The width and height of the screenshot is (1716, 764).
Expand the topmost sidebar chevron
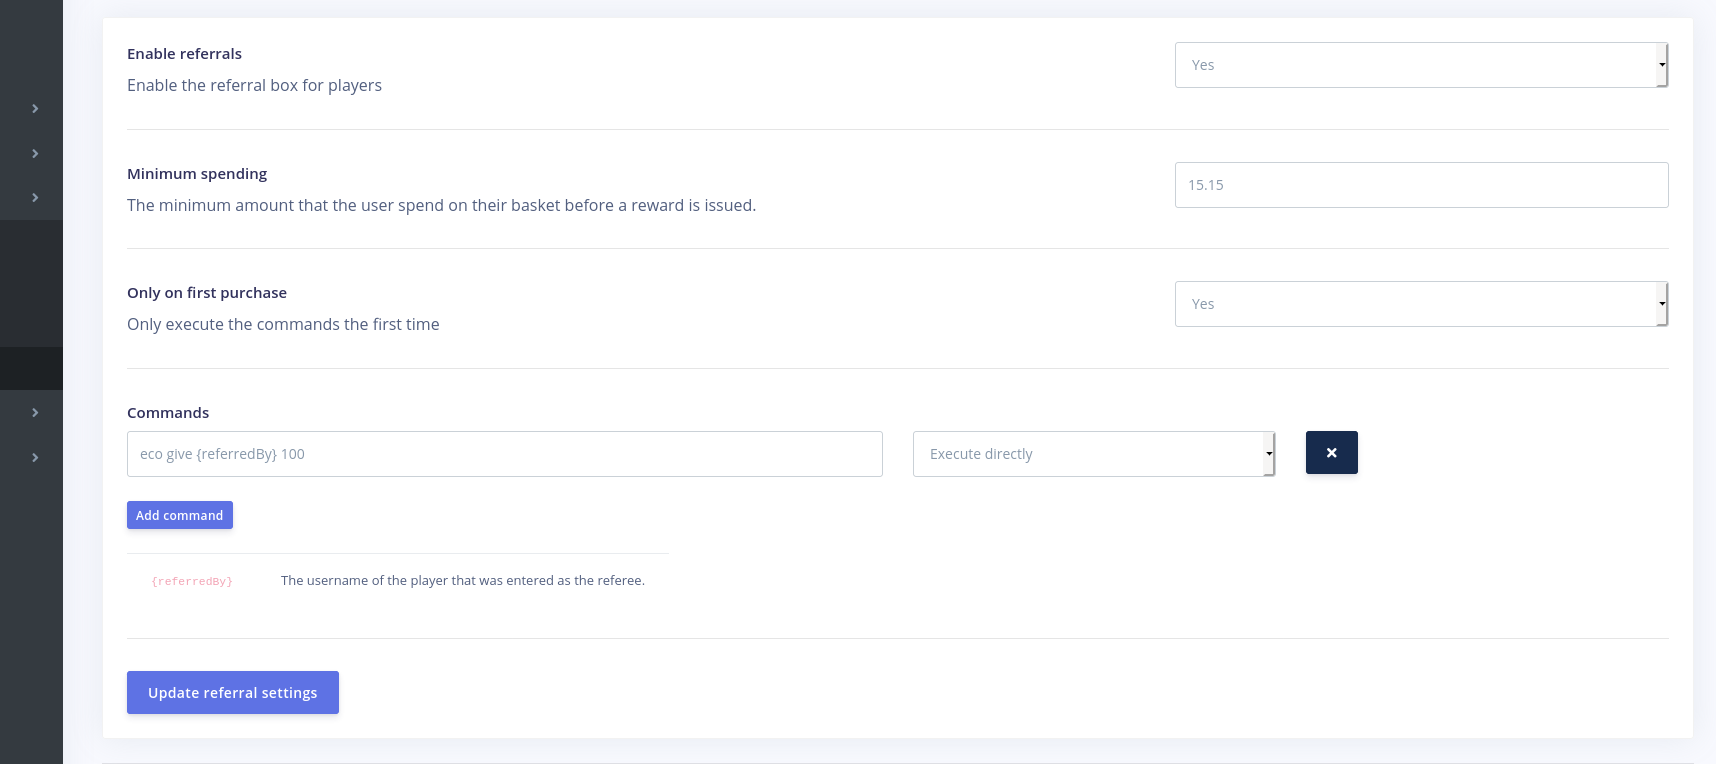(x=35, y=108)
